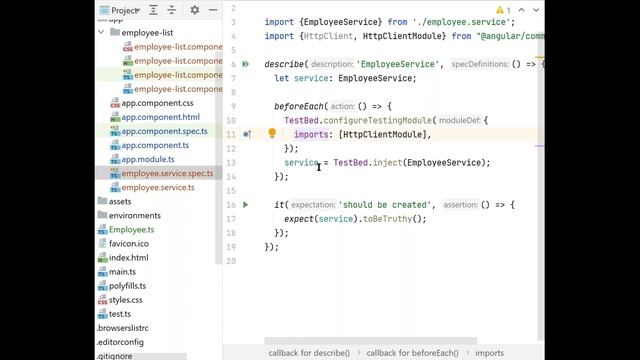The width and height of the screenshot is (640, 360).
Task: Click the editor horizontal scrollbar
Action: point(370,340)
